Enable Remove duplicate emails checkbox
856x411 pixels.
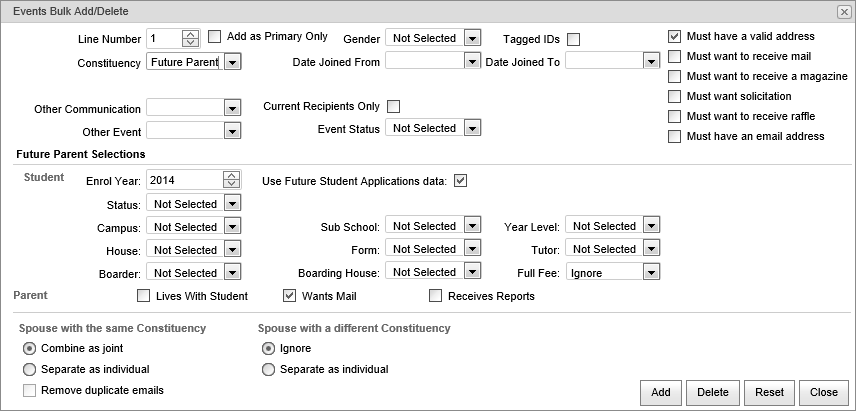[30, 390]
